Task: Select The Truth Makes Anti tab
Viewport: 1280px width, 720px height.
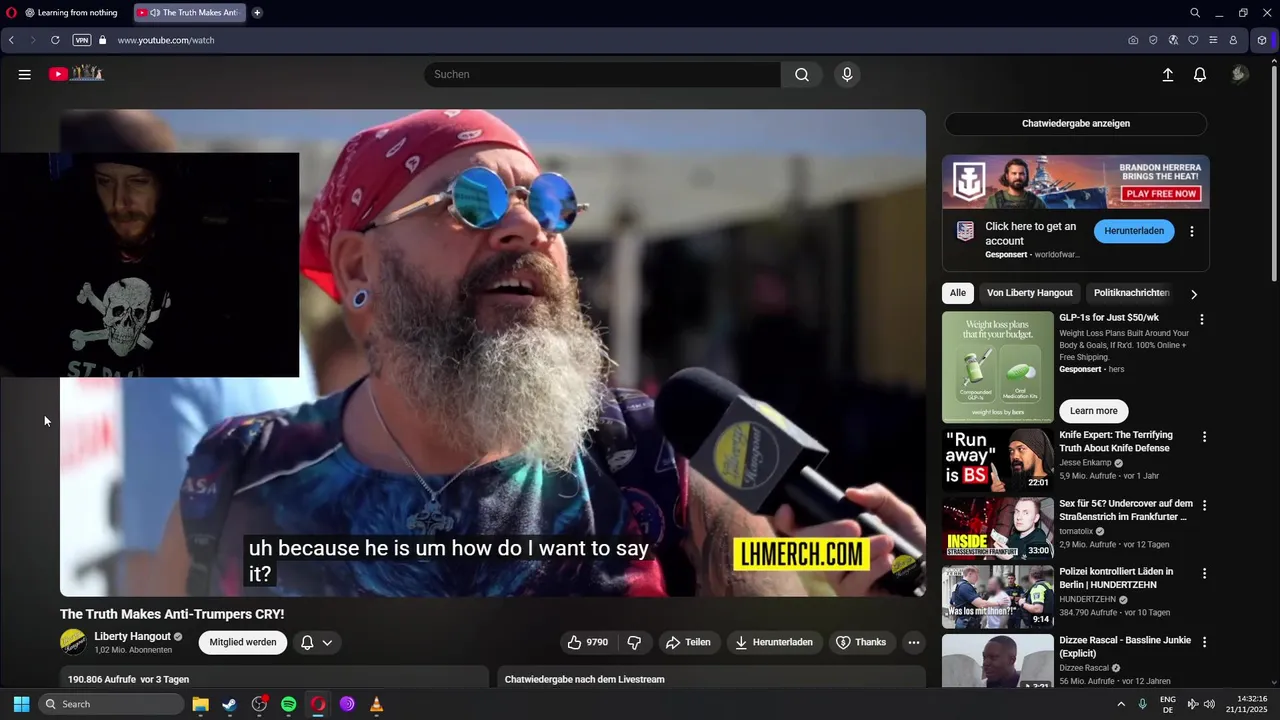Action: (x=190, y=13)
